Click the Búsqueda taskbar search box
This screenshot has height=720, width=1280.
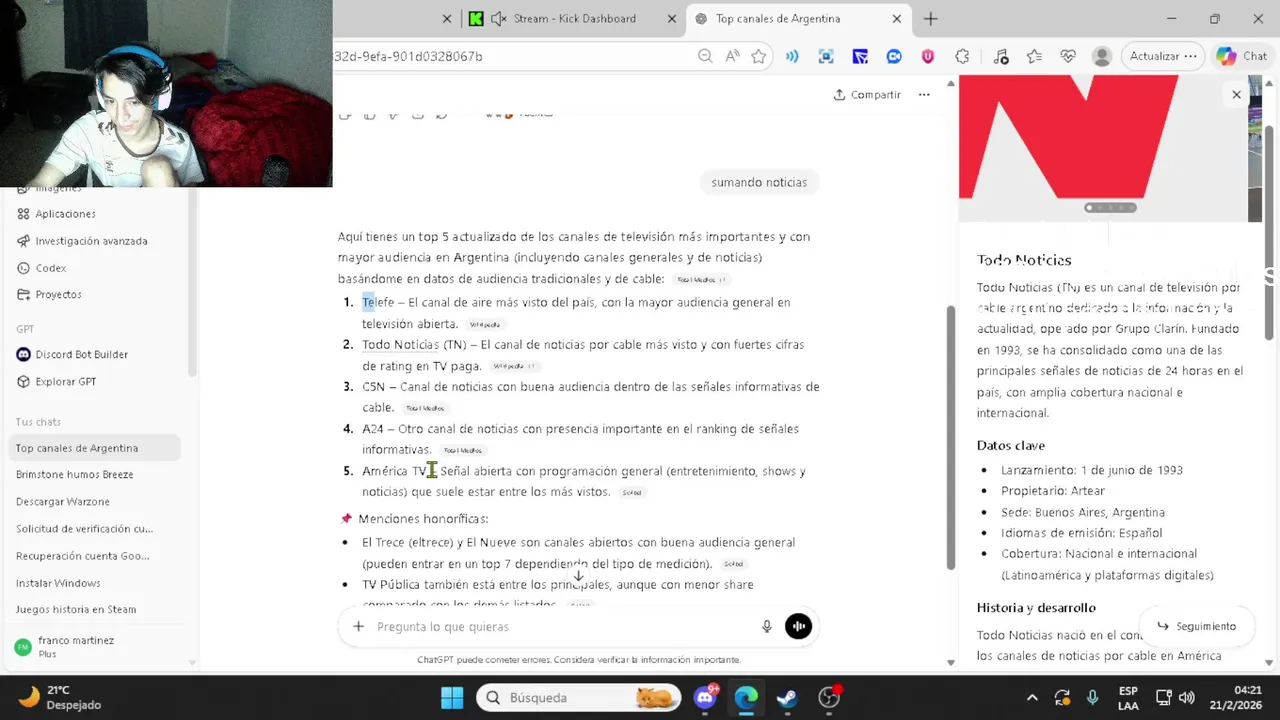pos(578,697)
